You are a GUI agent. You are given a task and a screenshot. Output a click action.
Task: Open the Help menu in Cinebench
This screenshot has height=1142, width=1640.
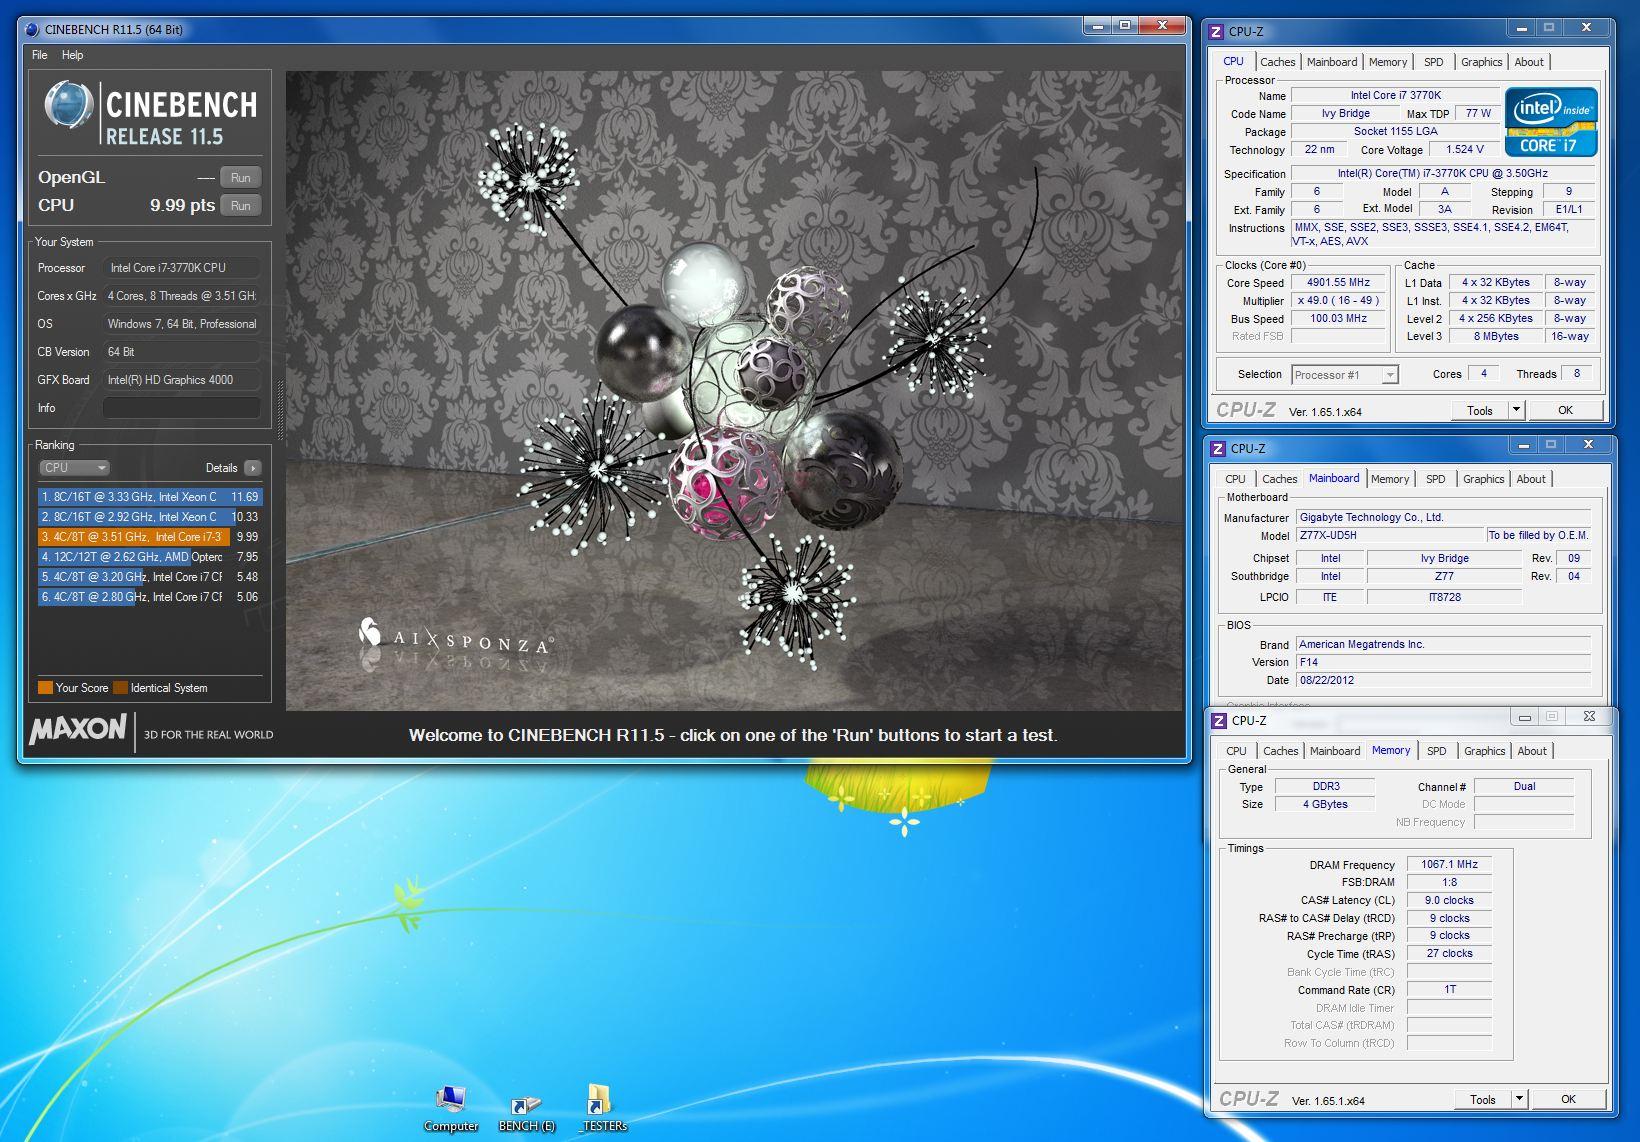click(72, 55)
